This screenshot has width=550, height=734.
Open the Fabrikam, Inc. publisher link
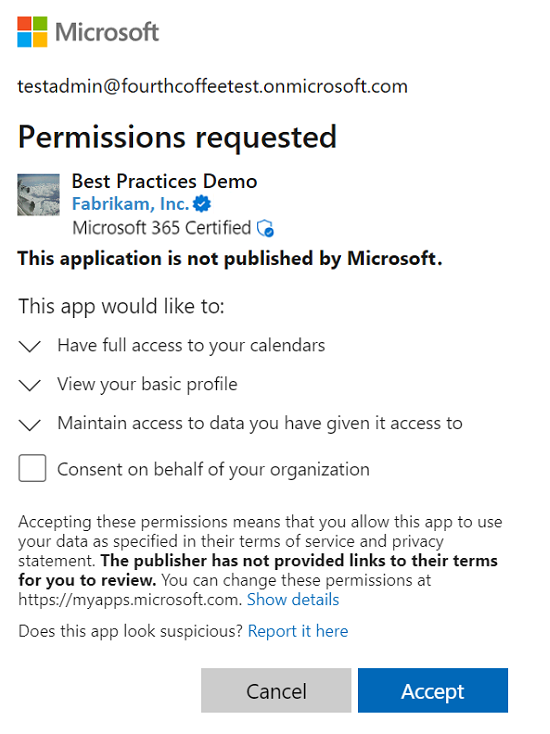tap(131, 204)
